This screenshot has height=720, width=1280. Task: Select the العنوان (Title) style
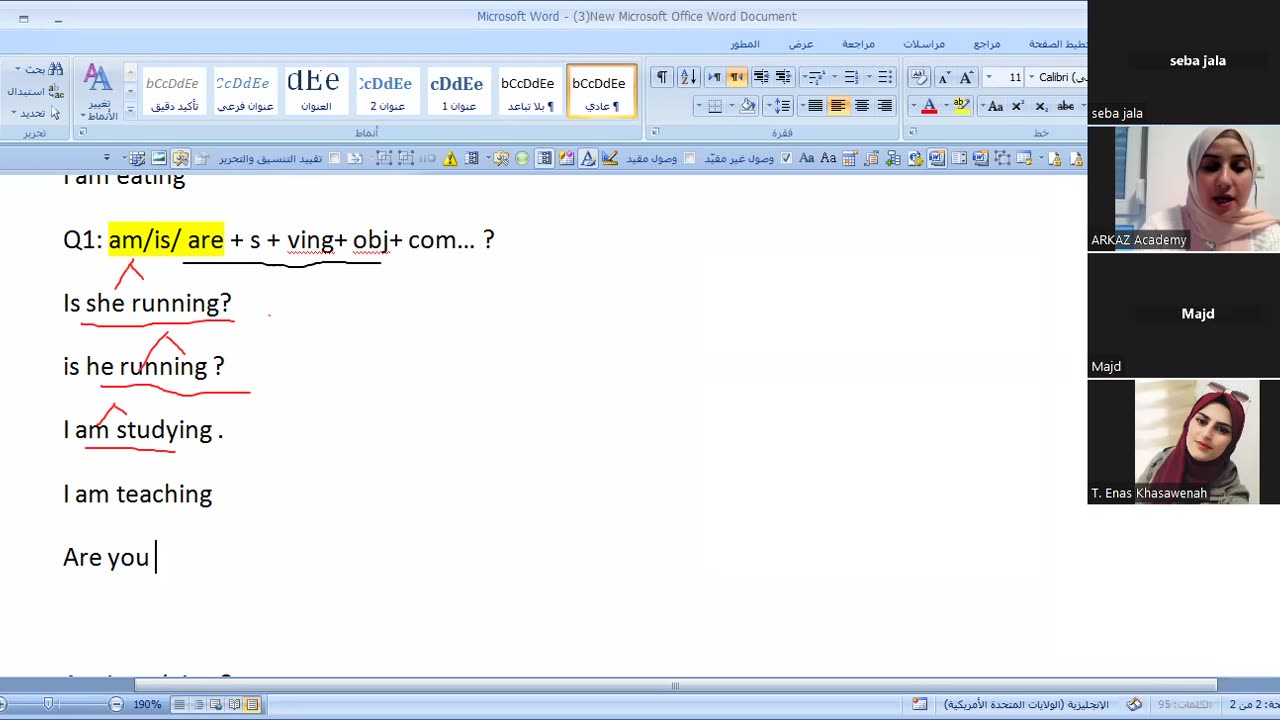tap(315, 92)
